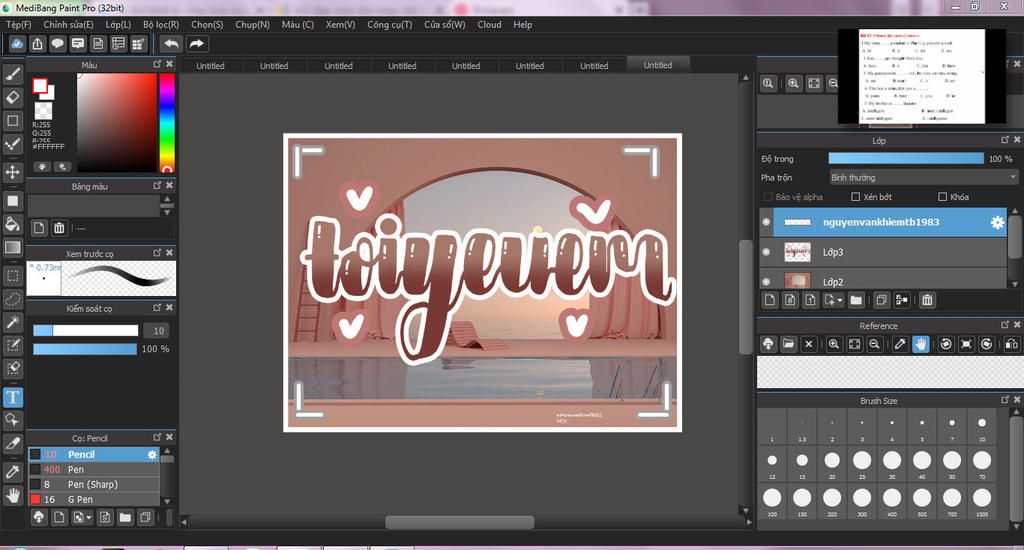Open Pencil brush settings gear
This screenshot has width=1024, height=550.
click(x=152, y=455)
